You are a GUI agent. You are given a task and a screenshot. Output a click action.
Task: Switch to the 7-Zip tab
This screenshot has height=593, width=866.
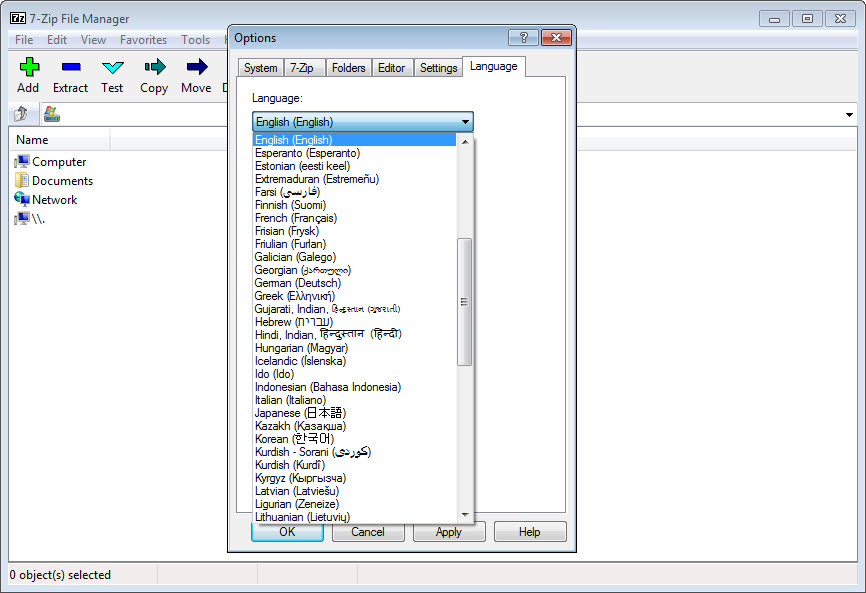[x=302, y=67]
